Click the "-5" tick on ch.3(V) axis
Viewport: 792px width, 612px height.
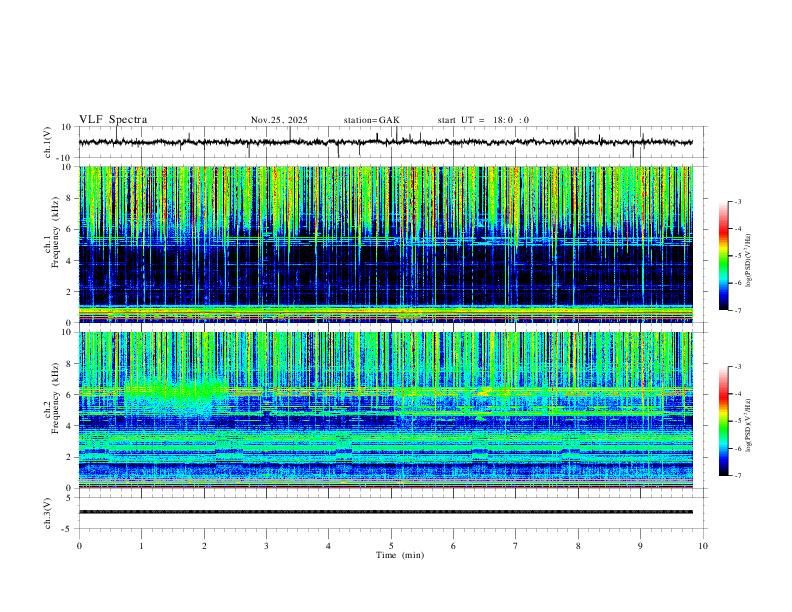(x=68, y=529)
